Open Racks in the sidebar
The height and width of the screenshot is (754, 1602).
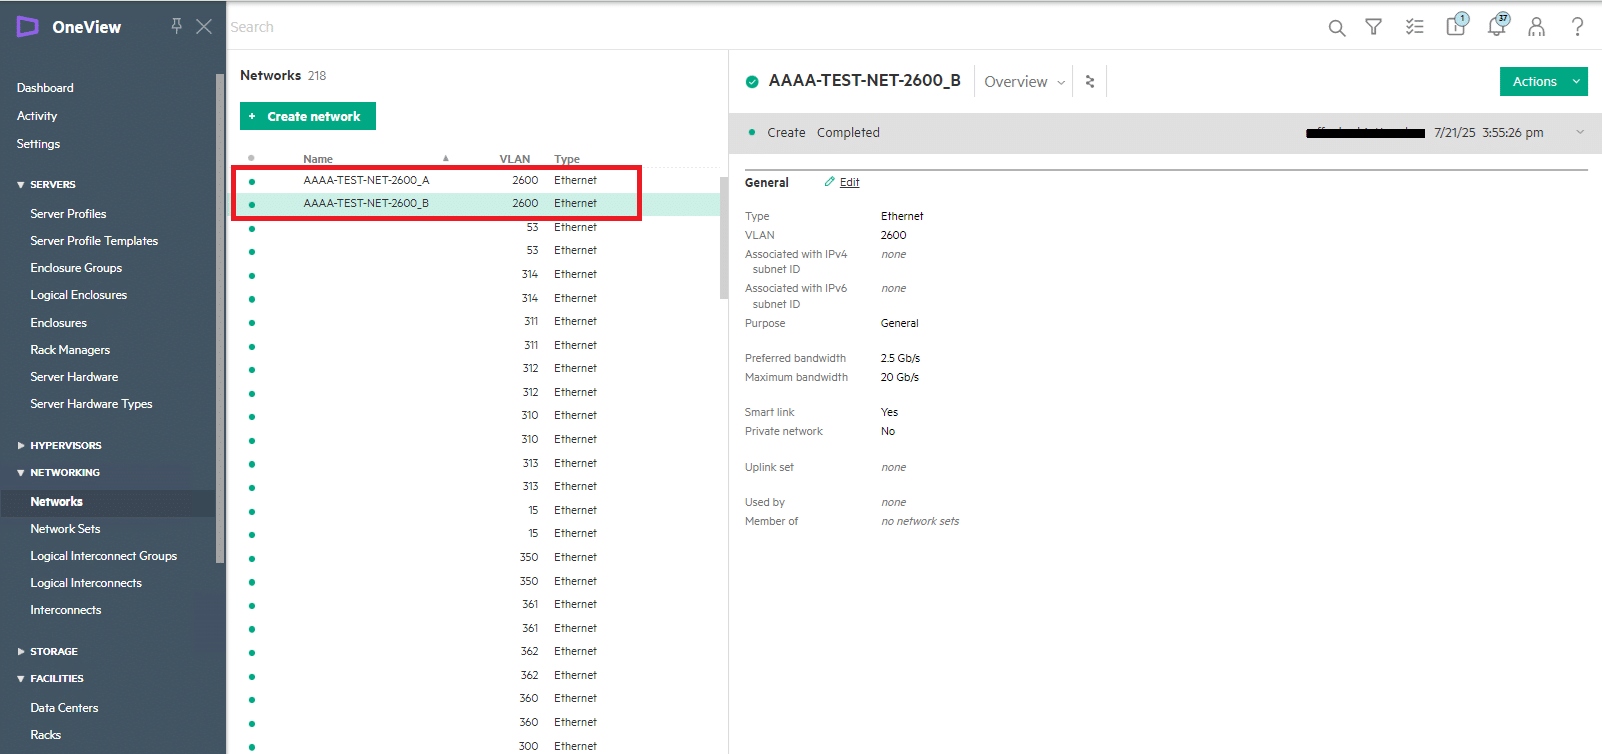45,735
